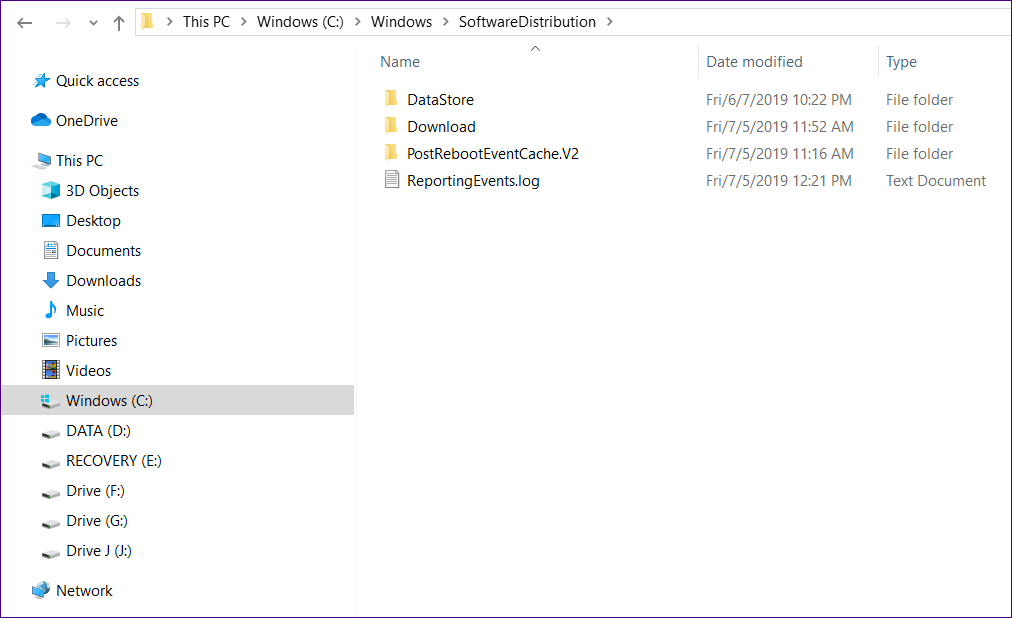Open Music in navigation pane
The width and height of the screenshot is (1012, 618).
pyautogui.click(x=85, y=311)
